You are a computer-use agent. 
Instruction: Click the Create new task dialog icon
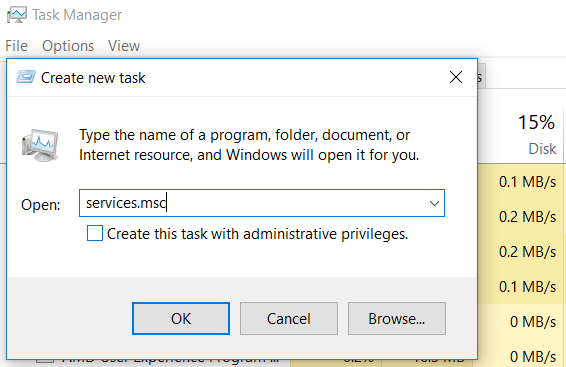tap(26, 77)
